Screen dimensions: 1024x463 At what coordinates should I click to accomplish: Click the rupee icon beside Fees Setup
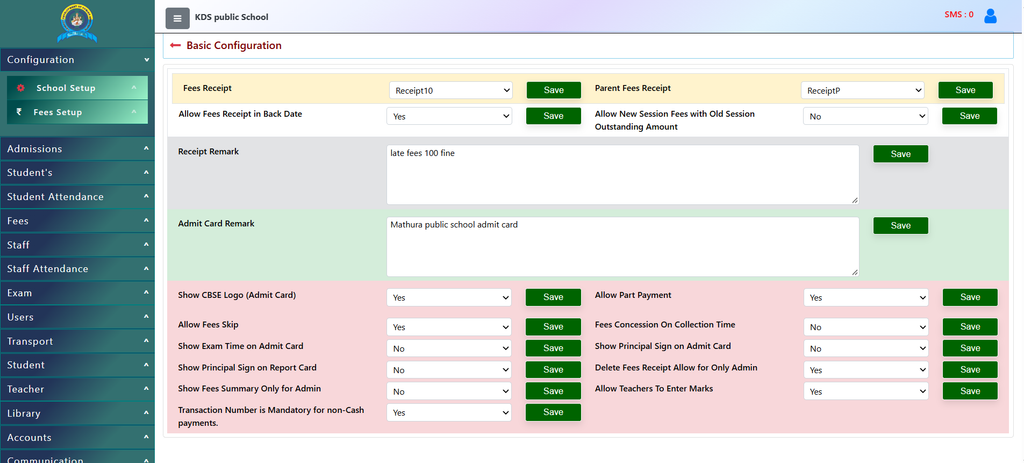[19, 112]
